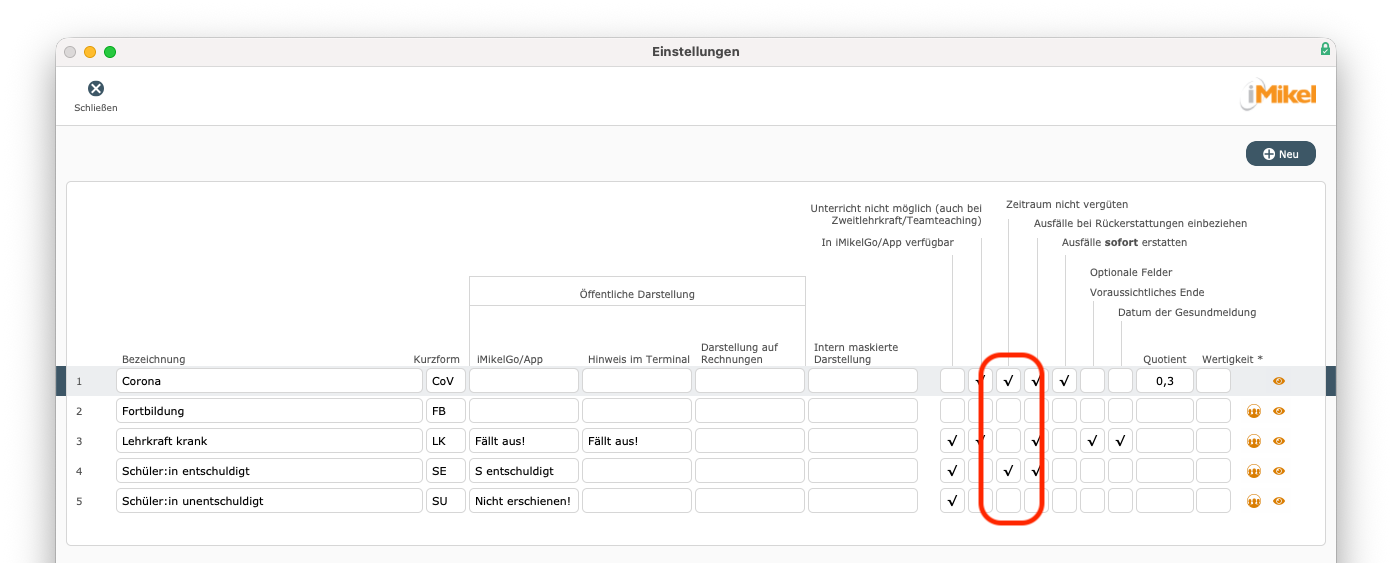Viewport: 1392px width, 563px height.
Task: Click the FB Kurzform field
Action: tap(446, 411)
